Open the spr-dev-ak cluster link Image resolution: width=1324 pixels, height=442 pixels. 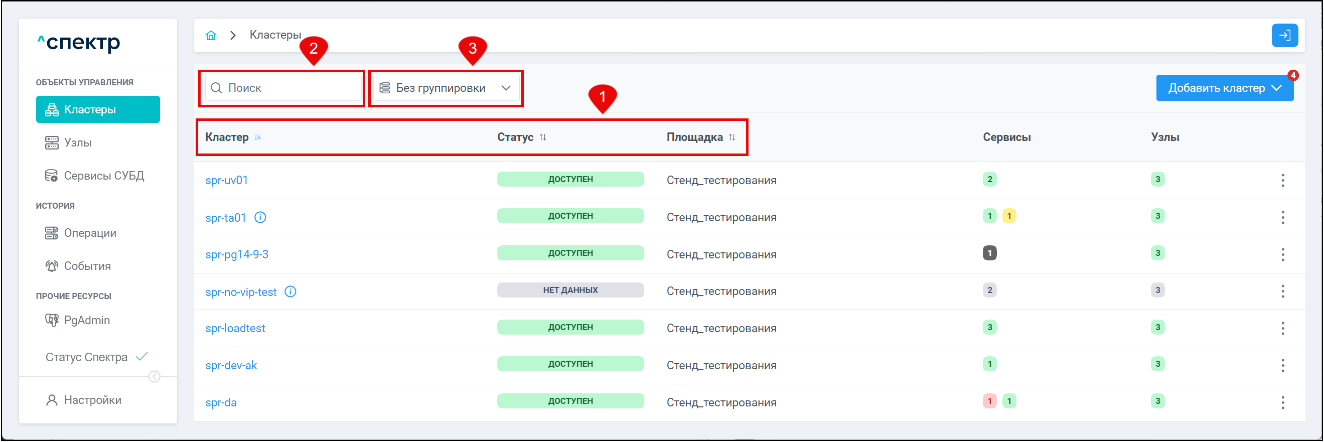click(231, 365)
